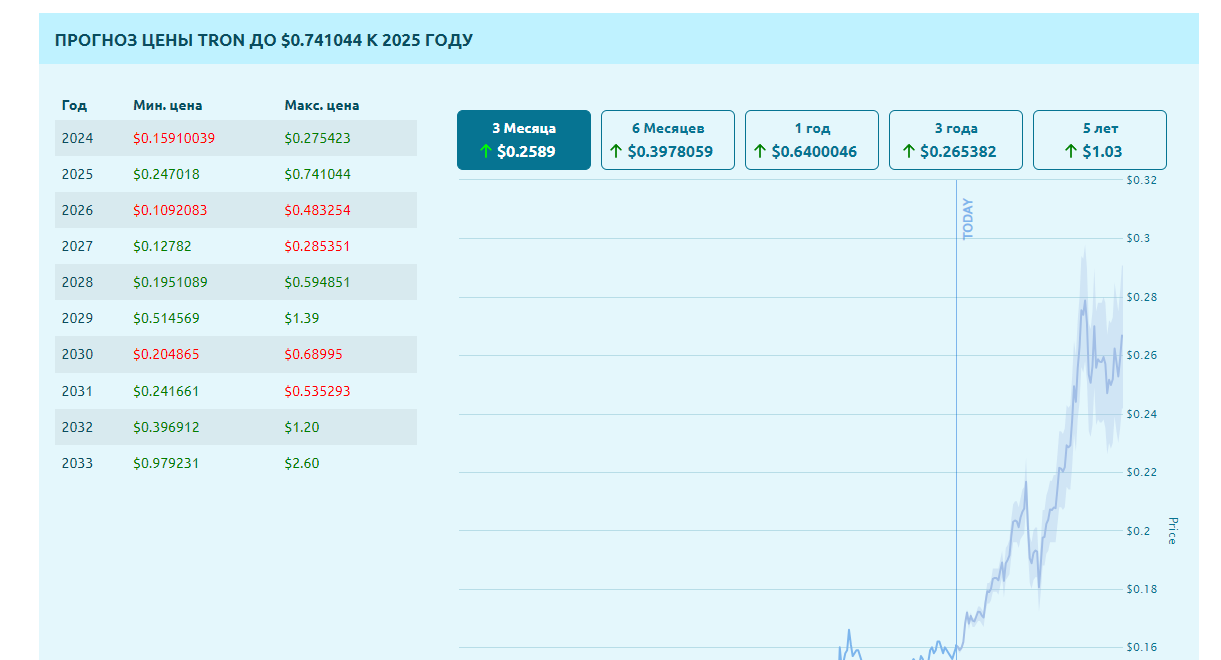Click min price $0.241661

pos(166,391)
